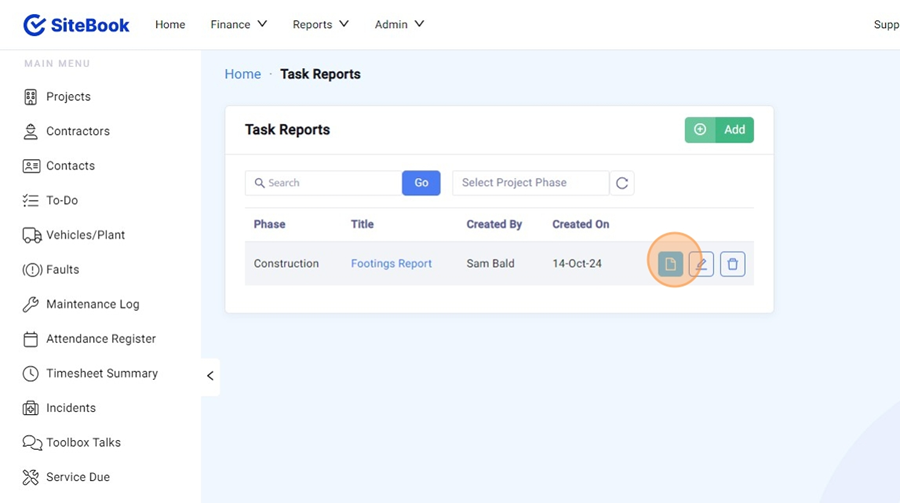Collapse the sidebar with arrow handle

(210, 376)
